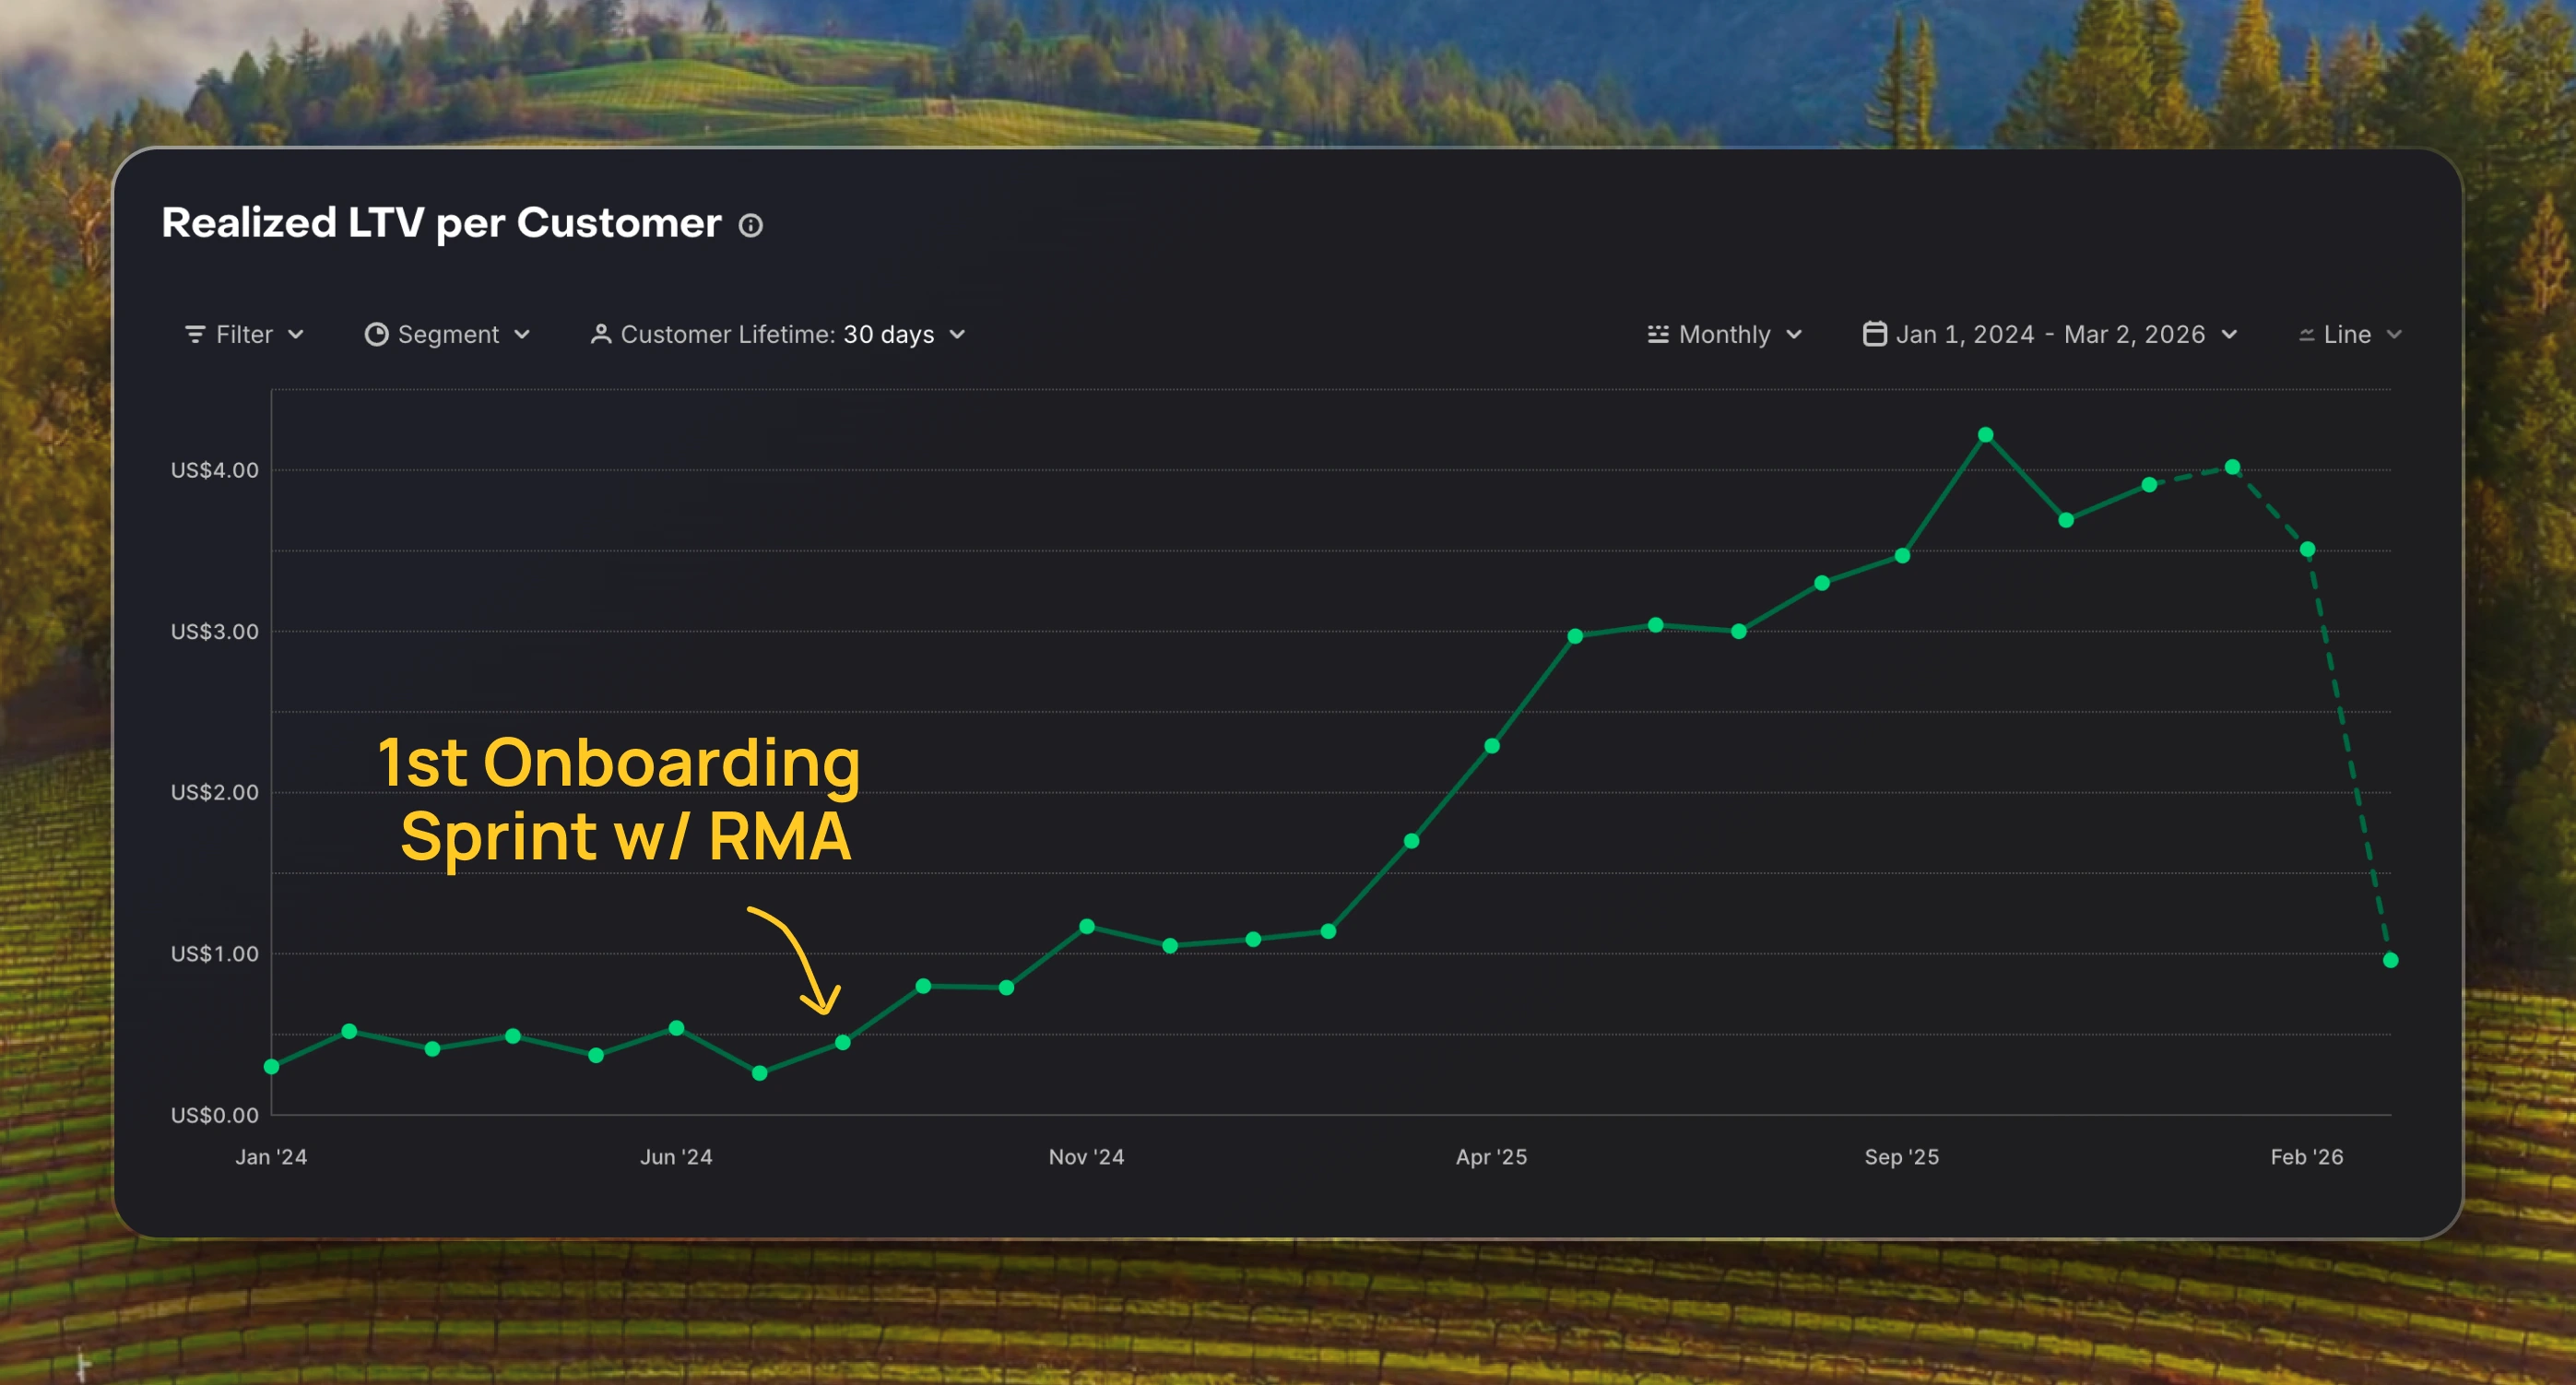This screenshot has height=1385, width=2576.
Task: Click the Line chart type icon
Action: pos(2306,335)
